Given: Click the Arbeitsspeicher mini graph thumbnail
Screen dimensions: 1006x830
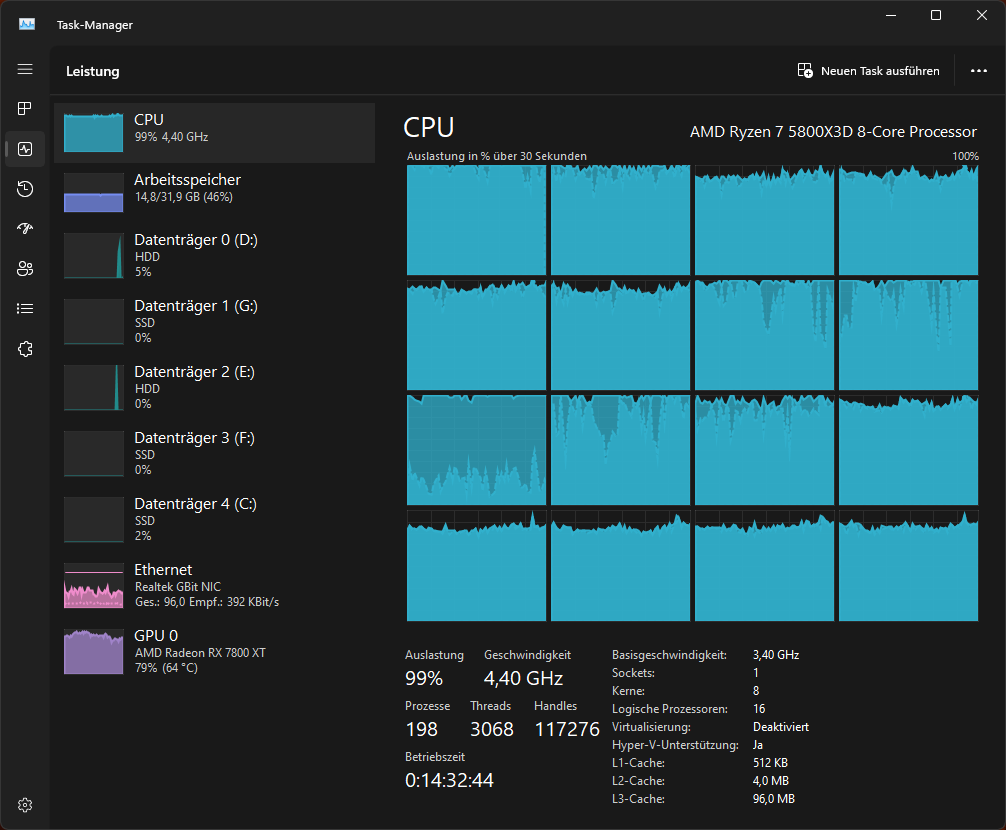Looking at the screenshot, I should pos(94,192).
